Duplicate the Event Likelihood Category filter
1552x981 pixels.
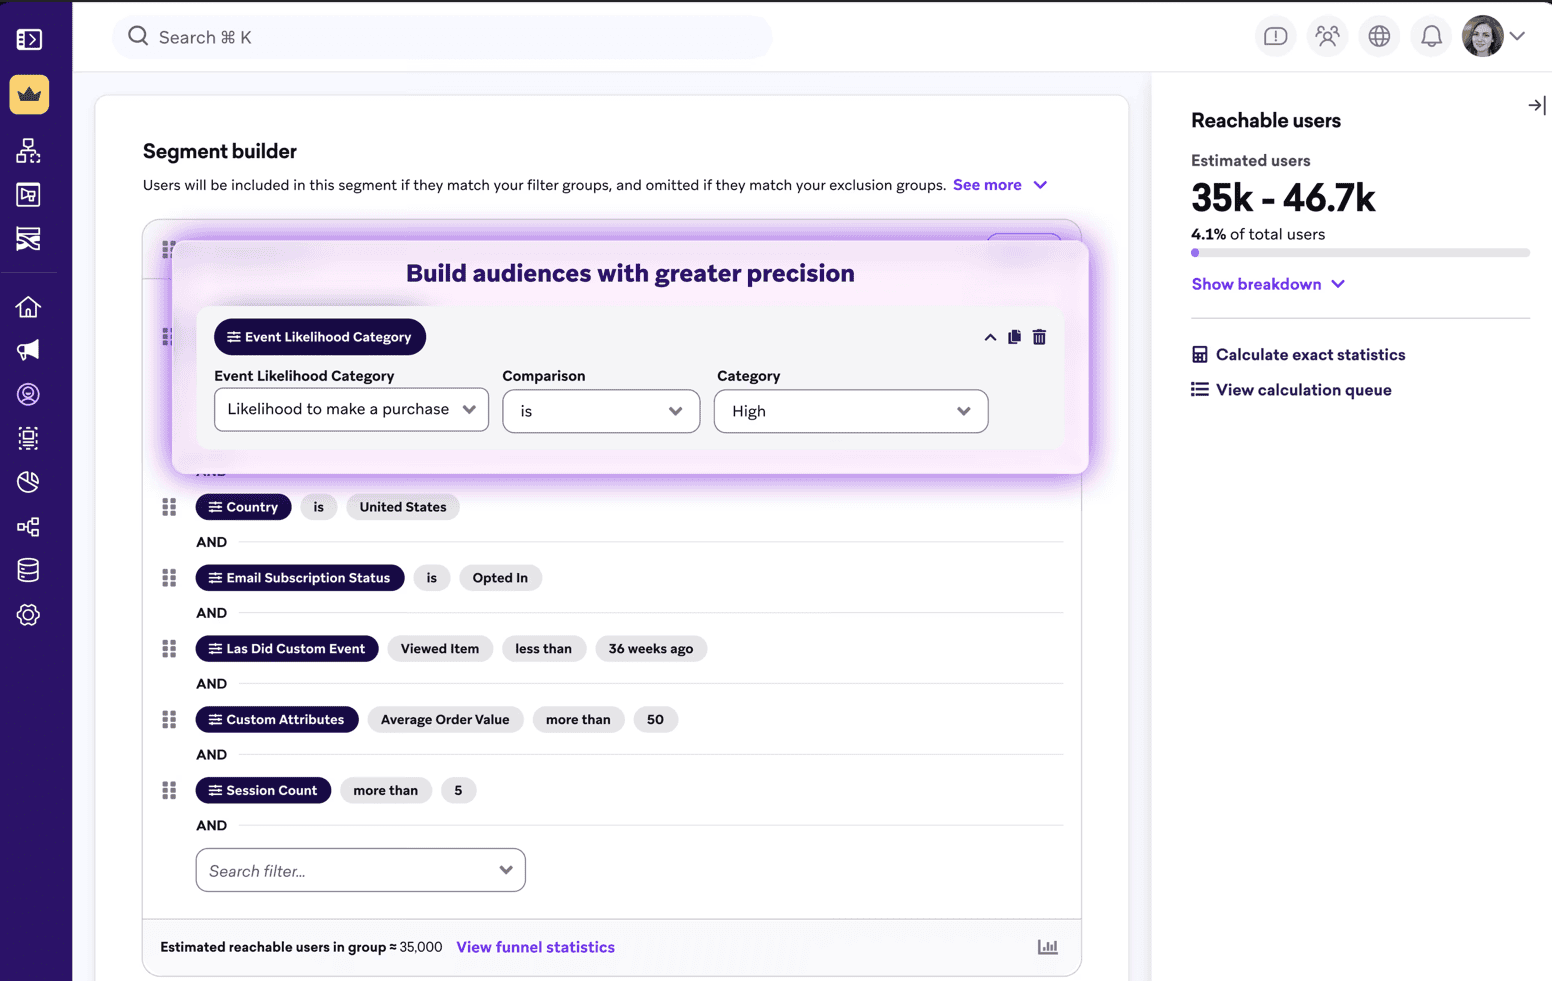pos(1014,337)
